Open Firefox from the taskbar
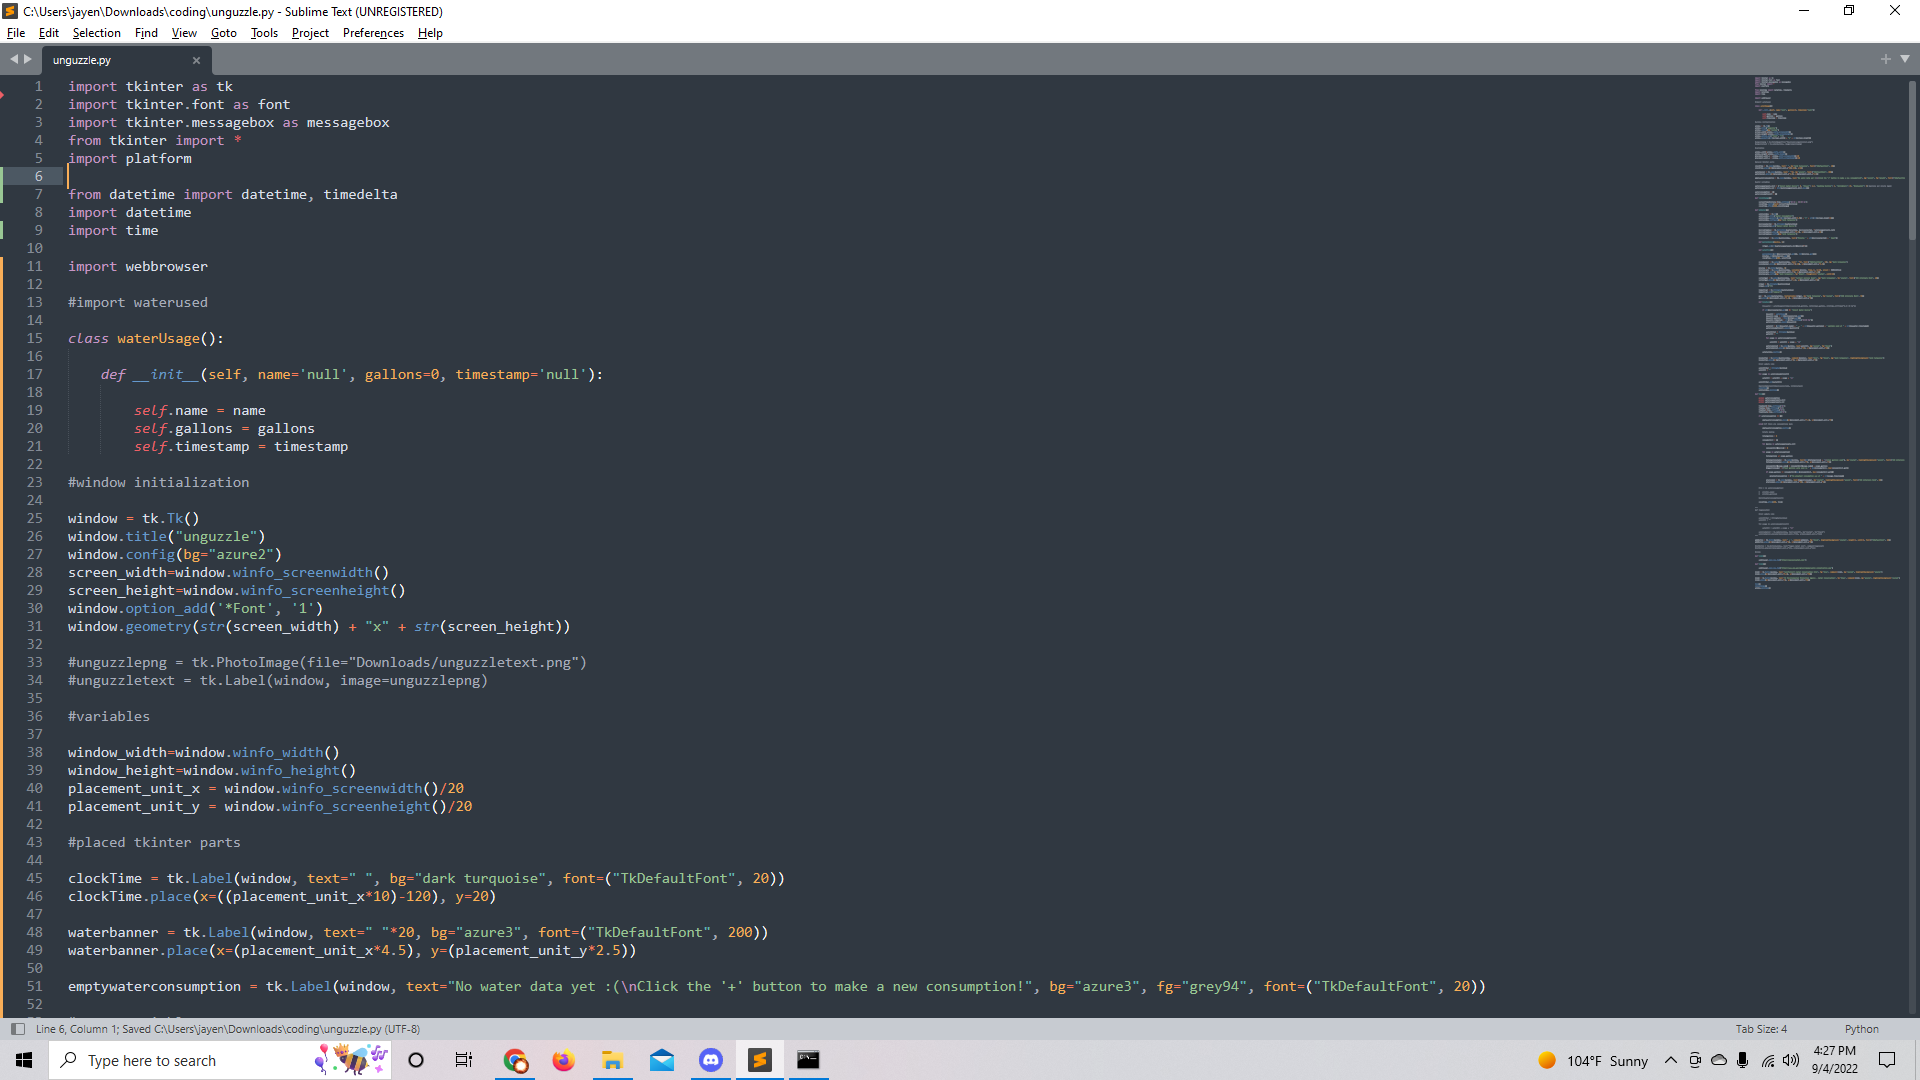Screen dimensions: 1920x1080 click(564, 1060)
